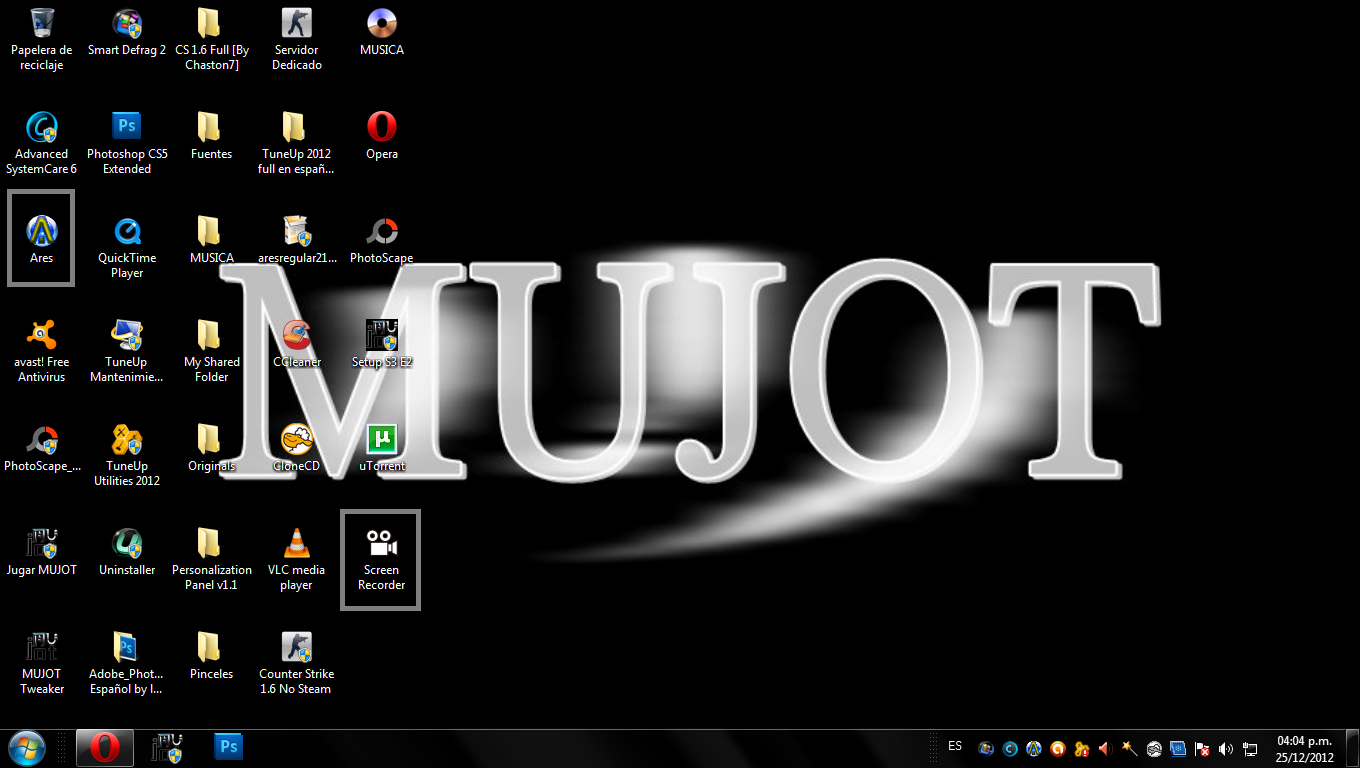Open the Ares desktop shortcut
The image size is (1360, 768).
pyautogui.click(x=41, y=232)
